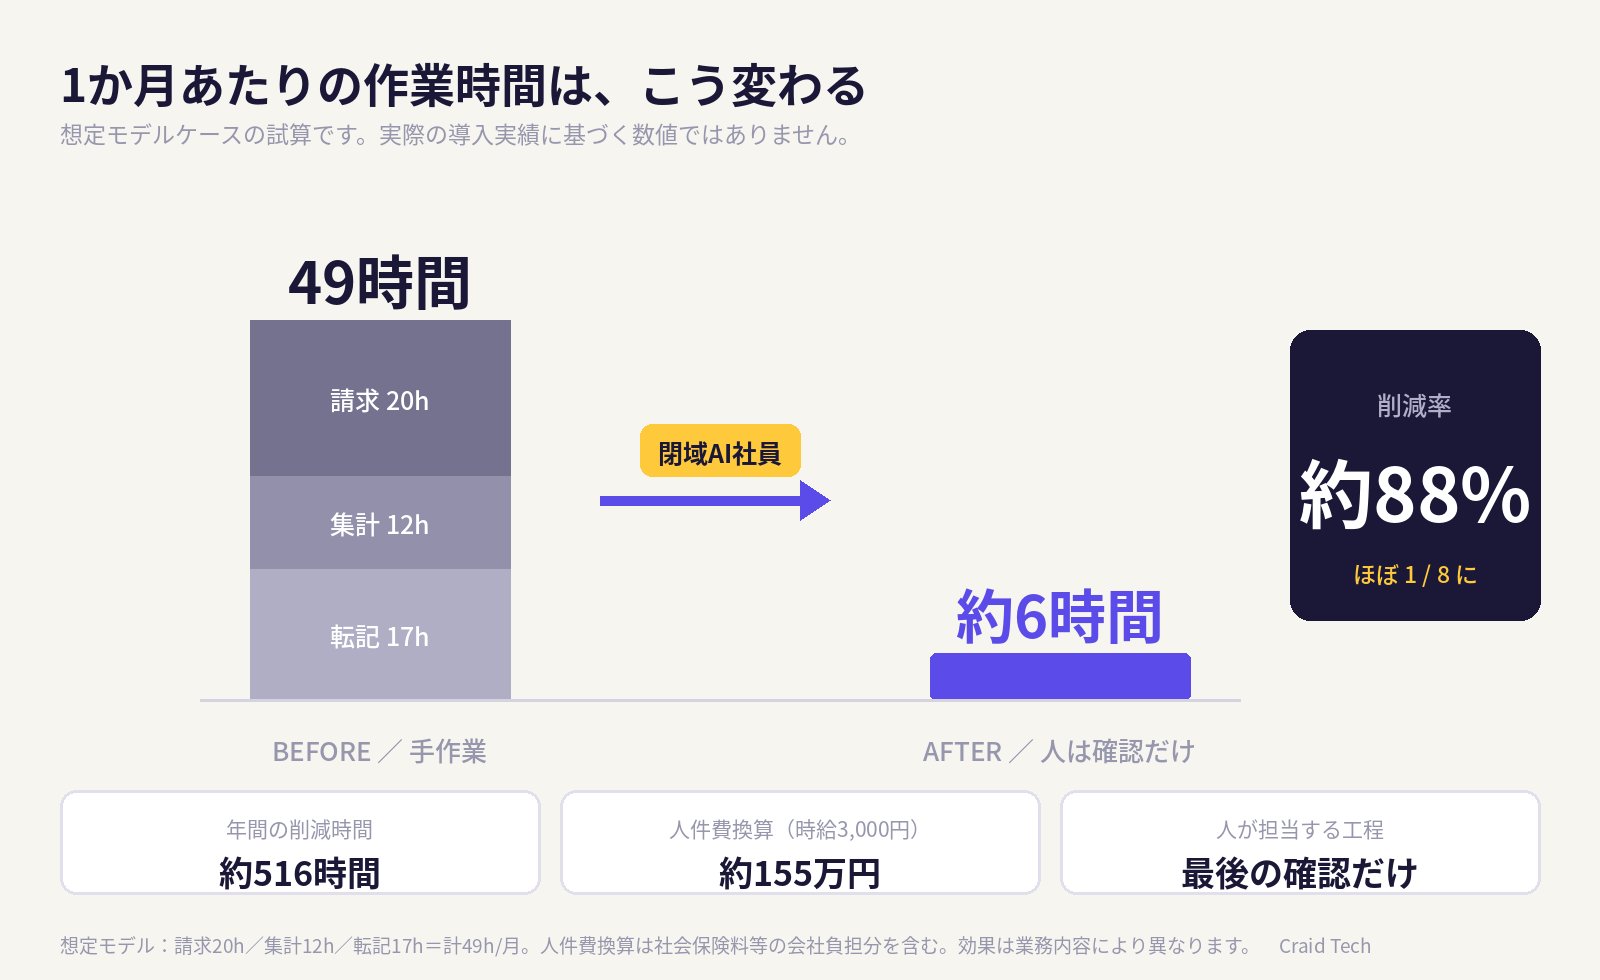Open the 人件費換算 約155万円 card
The image size is (1600, 980).
click(x=800, y=843)
